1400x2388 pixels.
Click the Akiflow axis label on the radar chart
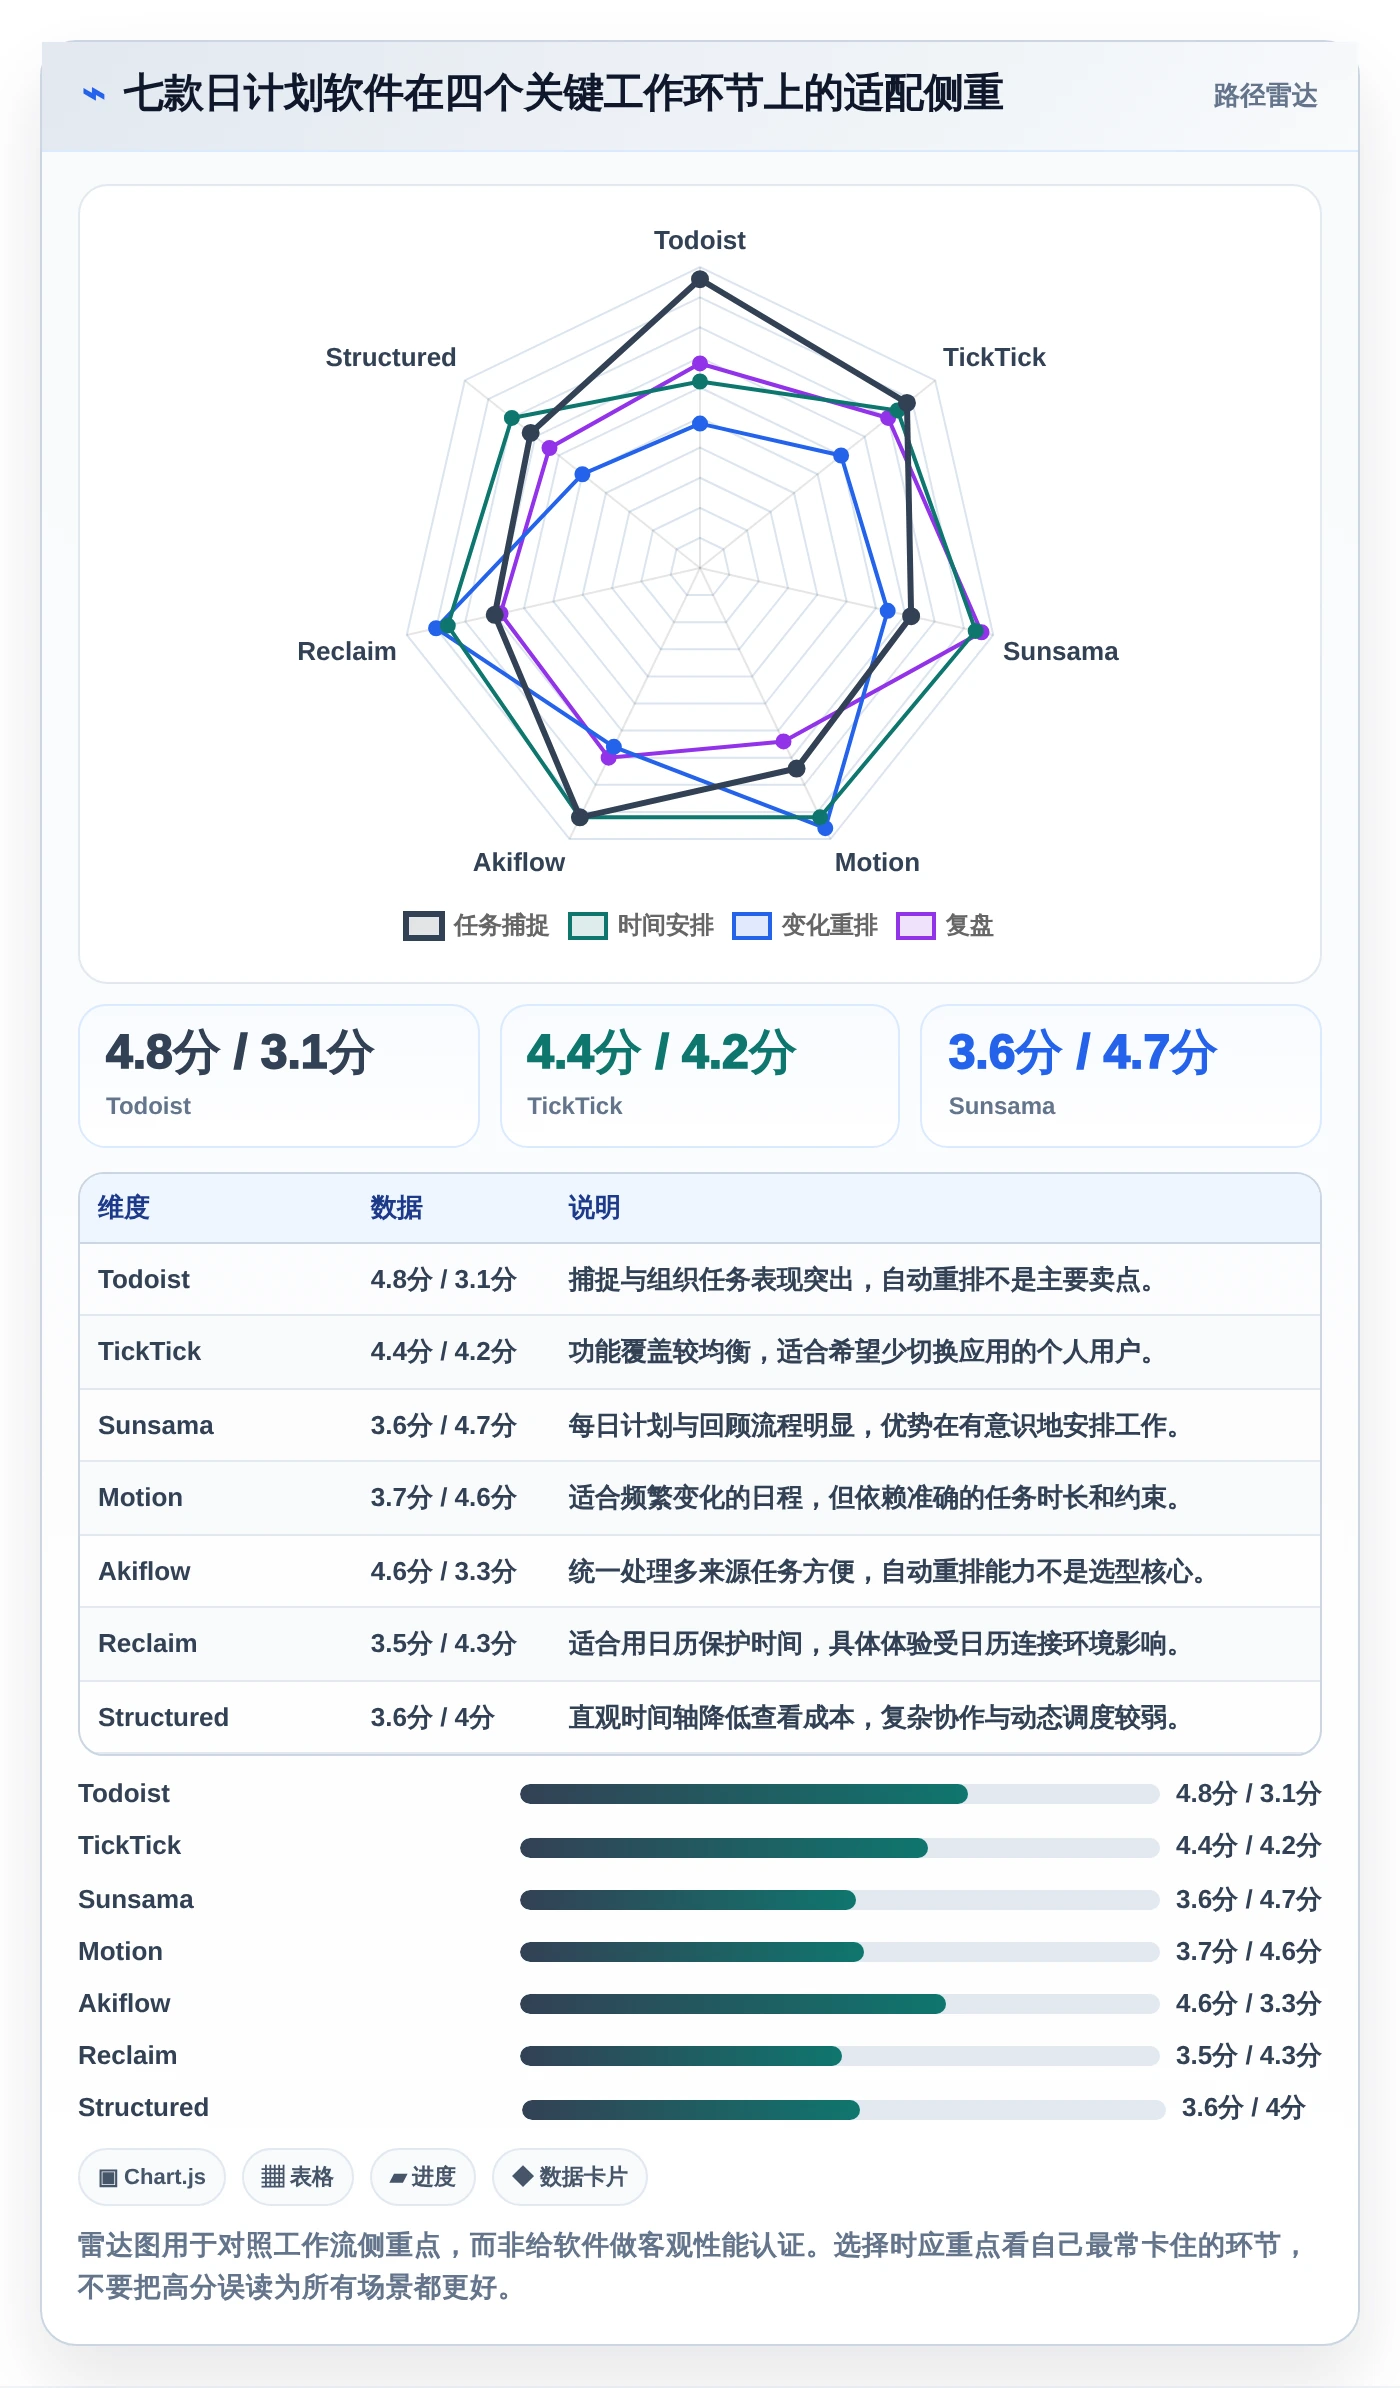tap(519, 863)
